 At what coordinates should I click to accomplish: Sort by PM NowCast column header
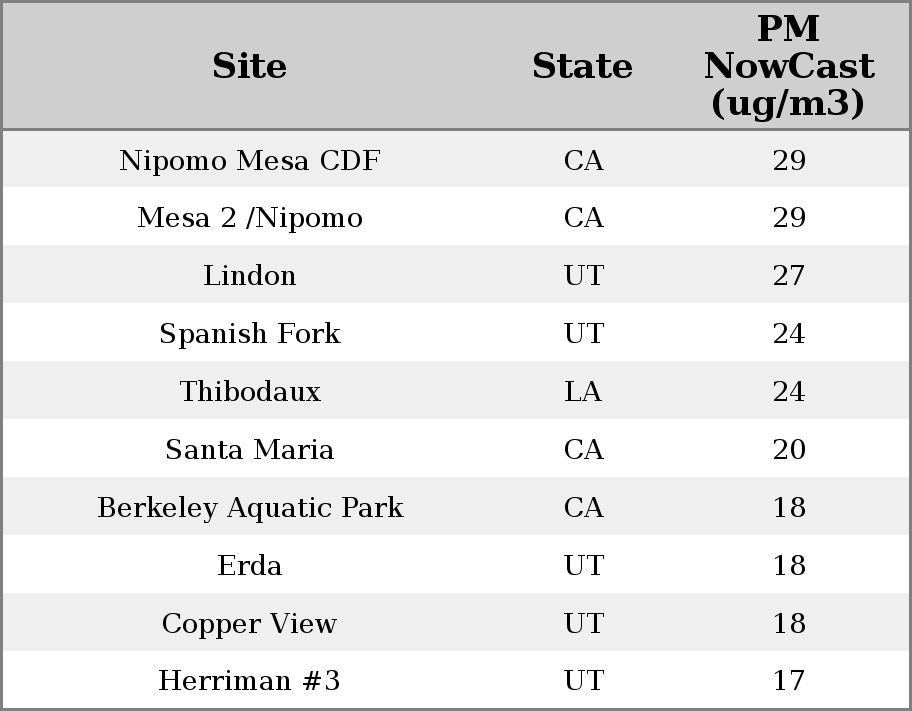[788, 67]
